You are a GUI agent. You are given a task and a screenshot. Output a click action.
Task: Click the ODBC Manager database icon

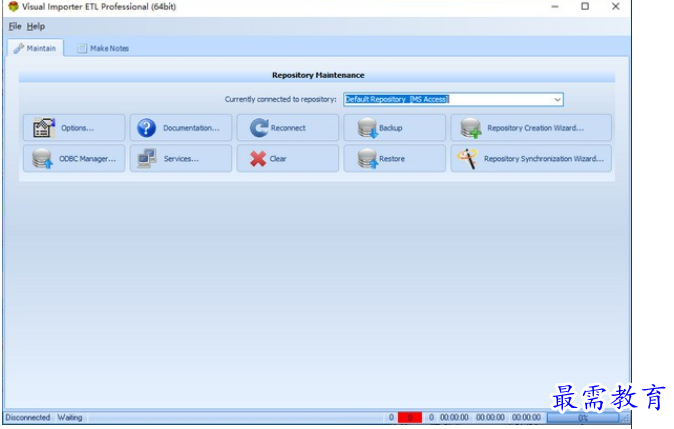[43, 159]
